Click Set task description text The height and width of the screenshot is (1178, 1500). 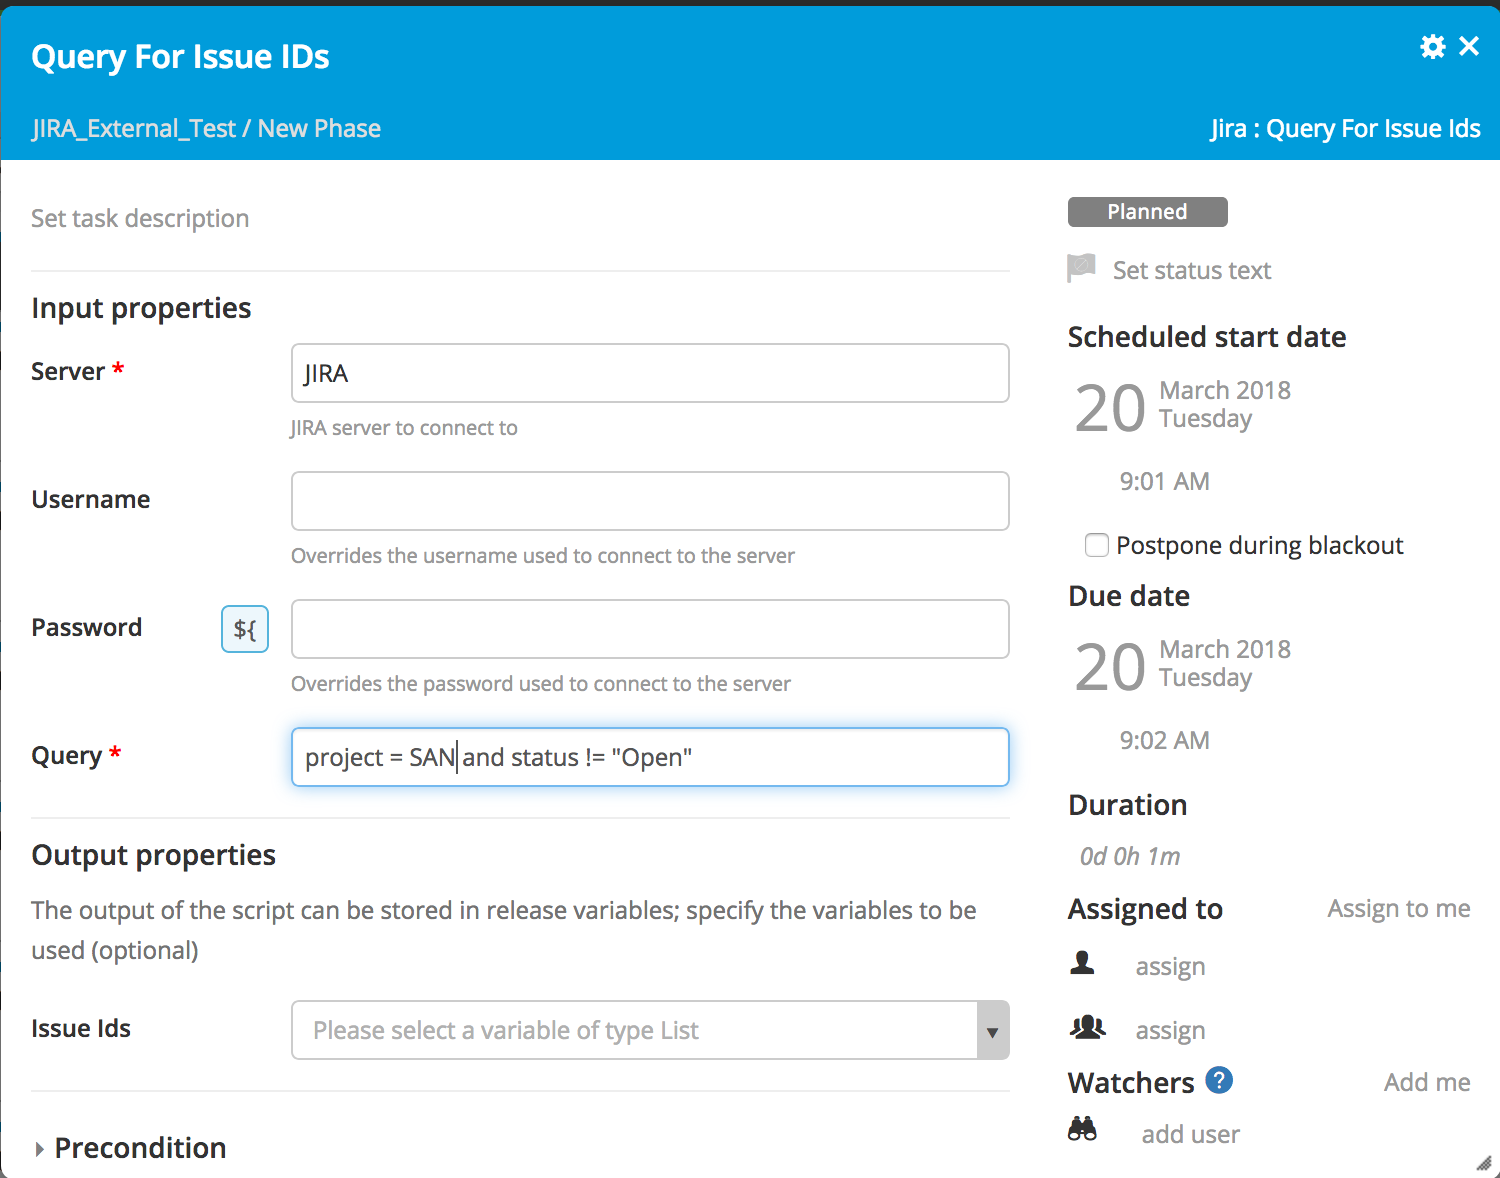point(140,218)
